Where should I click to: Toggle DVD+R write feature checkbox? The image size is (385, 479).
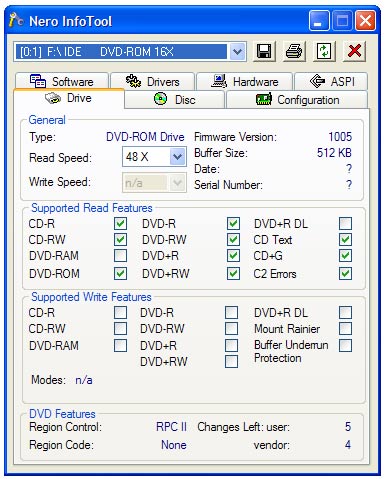(231, 346)
